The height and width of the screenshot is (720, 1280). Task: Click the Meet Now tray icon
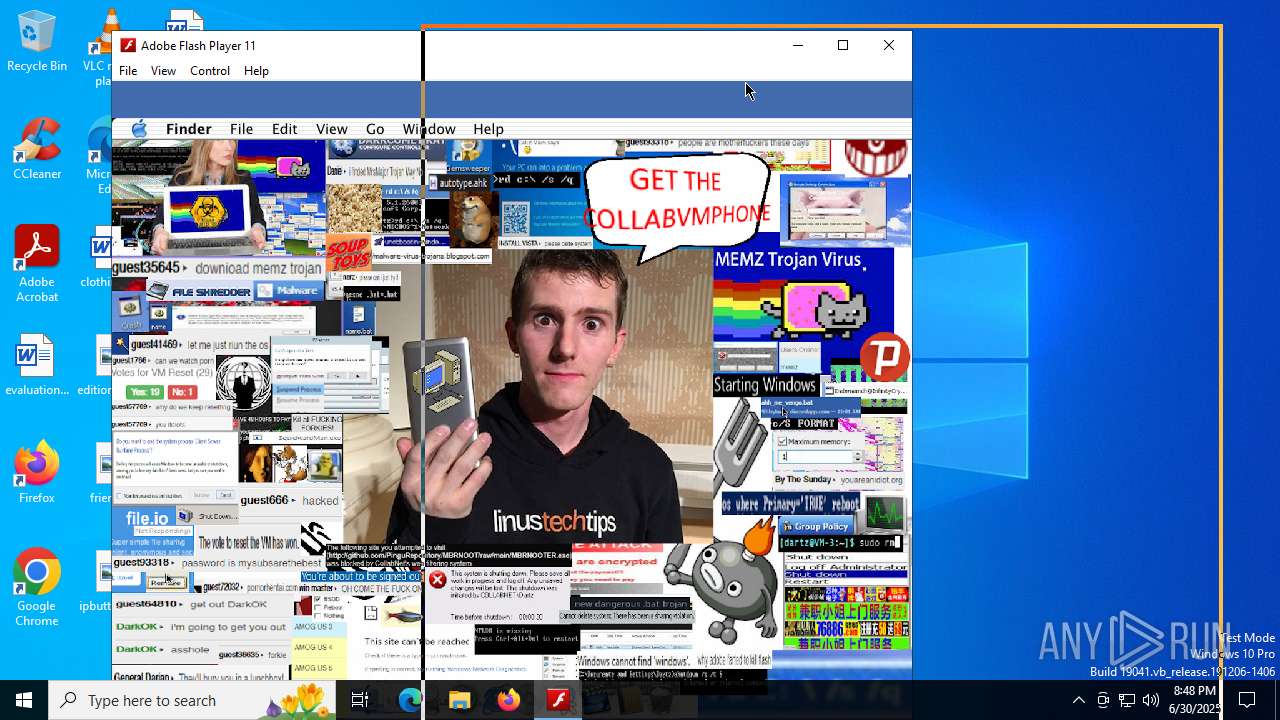tap(1103, 700)
